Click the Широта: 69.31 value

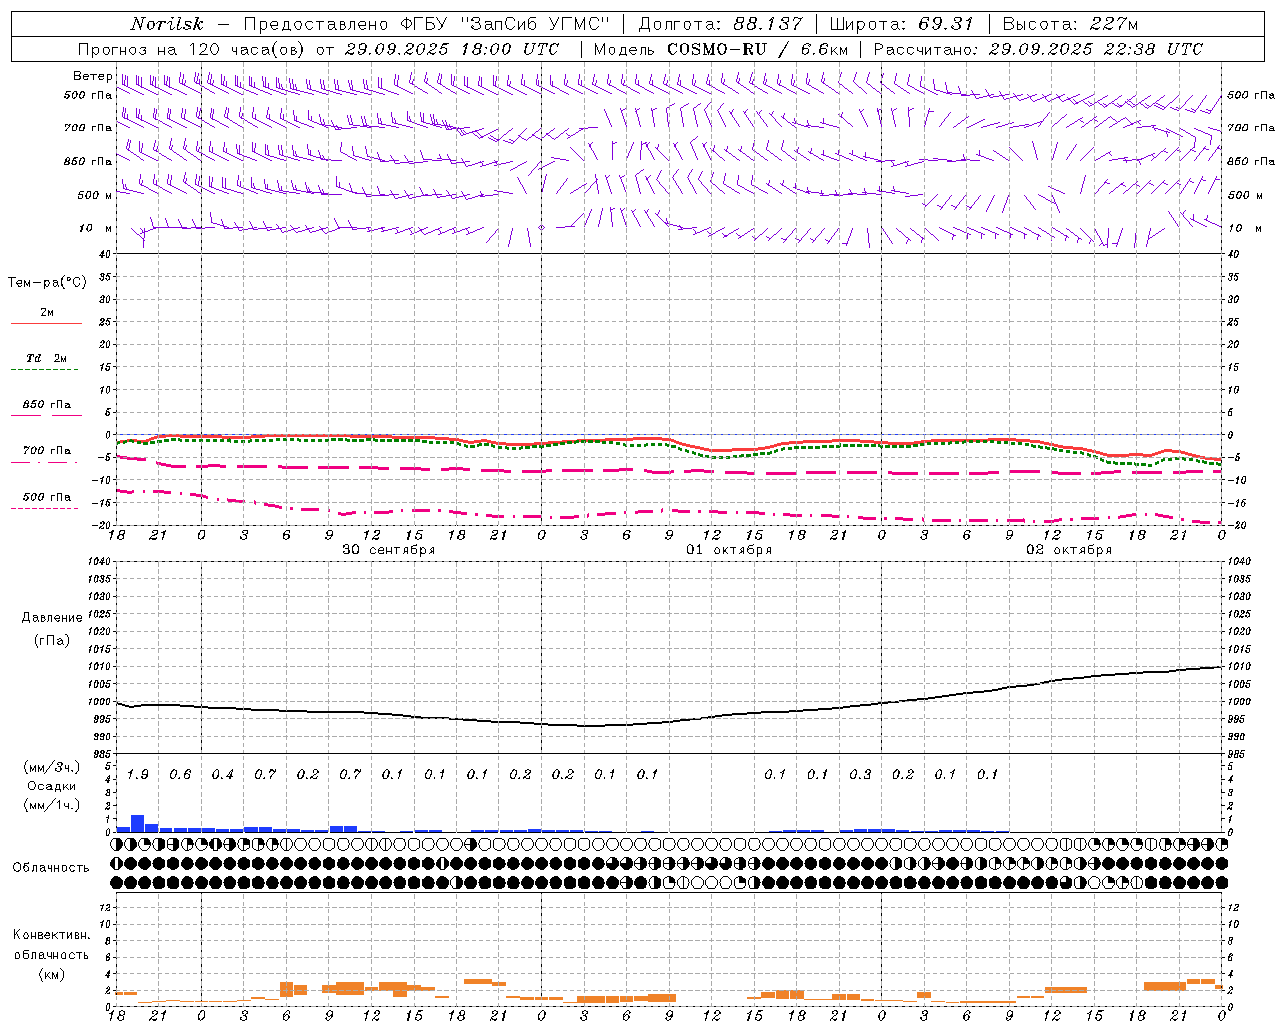pos(902,24)
